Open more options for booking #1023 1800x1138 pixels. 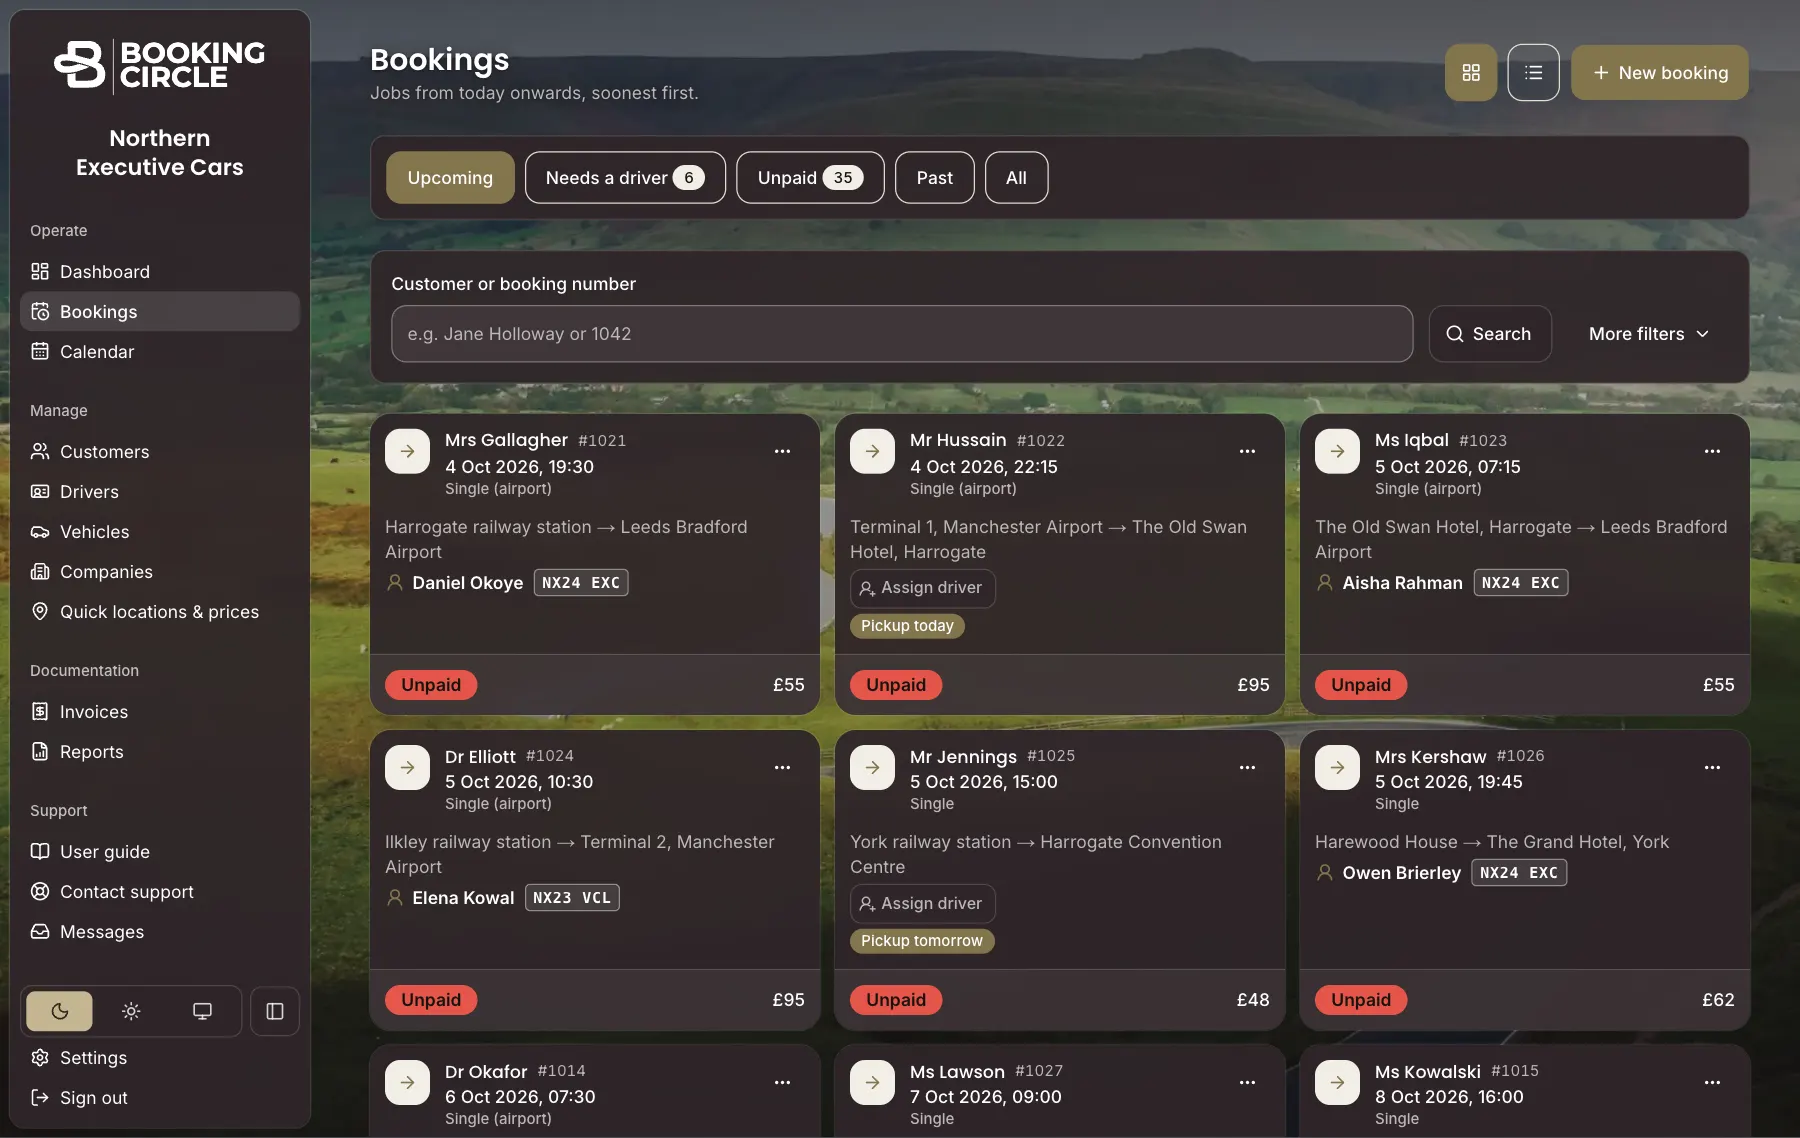pos(1712,451)
